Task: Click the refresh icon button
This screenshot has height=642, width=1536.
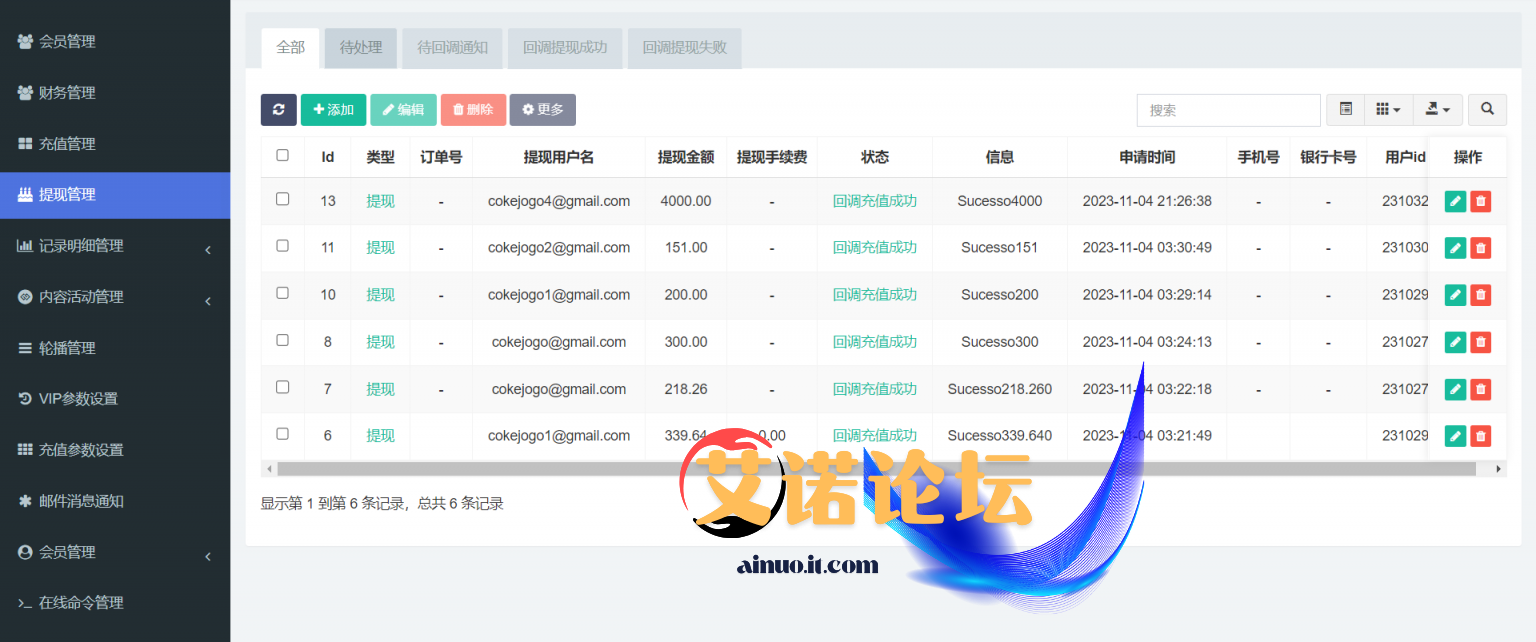Action: coord(278,110)
